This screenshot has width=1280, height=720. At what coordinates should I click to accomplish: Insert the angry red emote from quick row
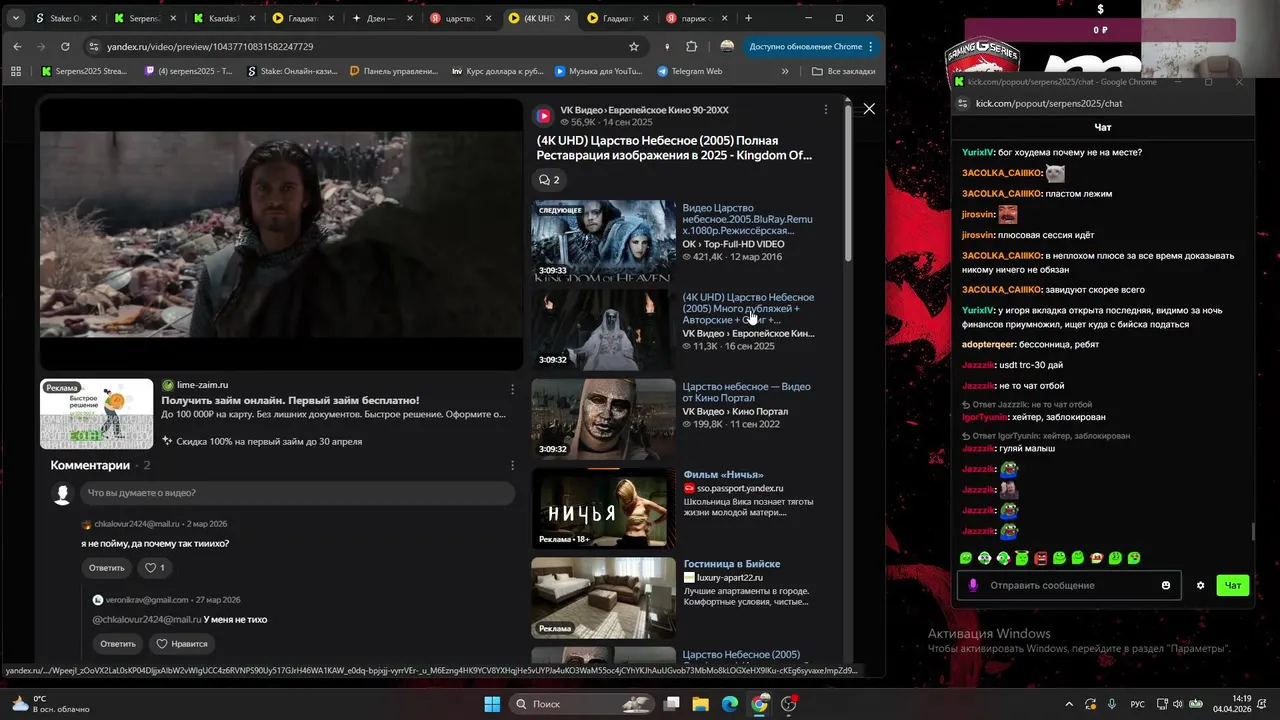coord(1041,558)
